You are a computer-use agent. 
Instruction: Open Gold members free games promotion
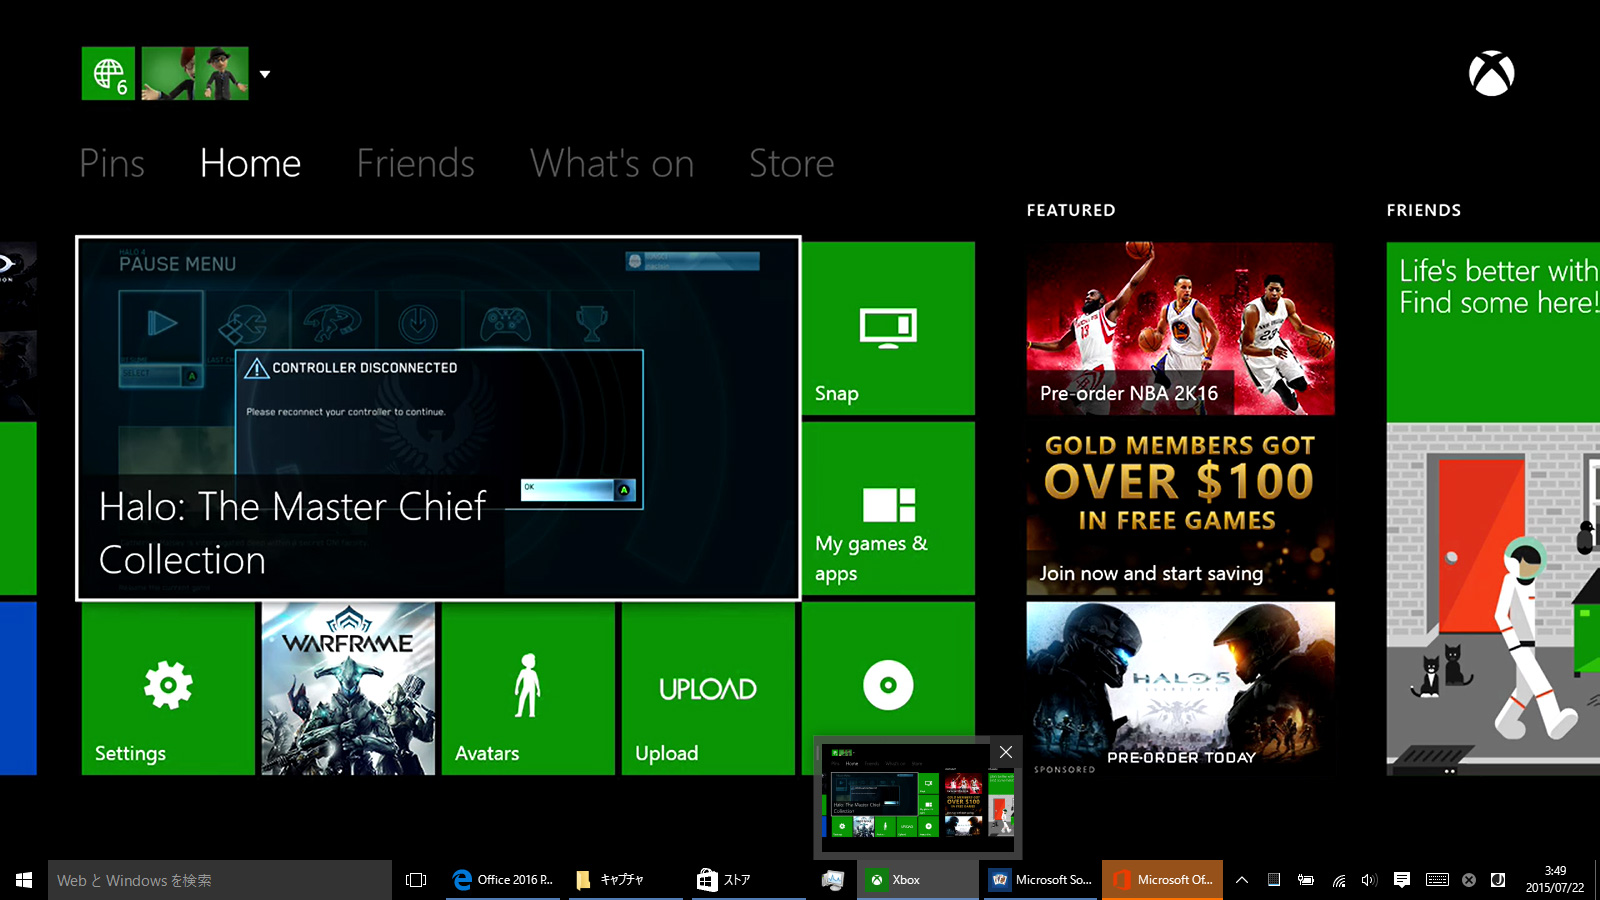(x=1180, y=508)
